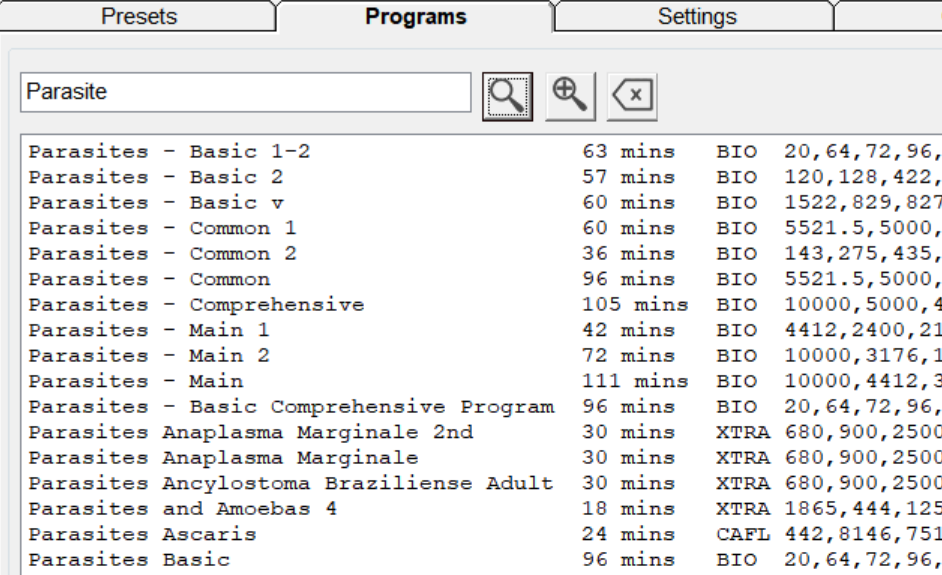Select Parasites - Comprehensive 105 mins program
942x575 pixels.
pos(196,305)
